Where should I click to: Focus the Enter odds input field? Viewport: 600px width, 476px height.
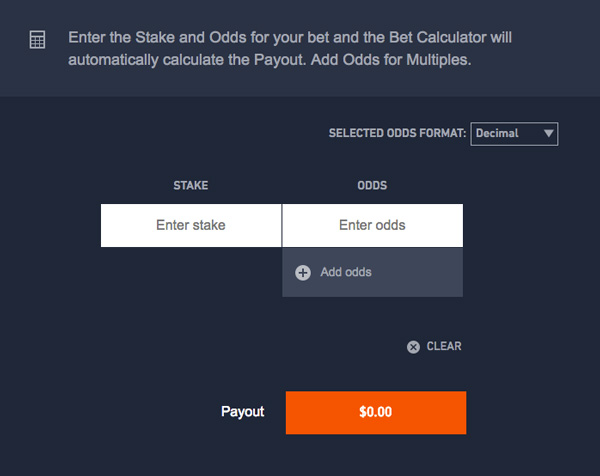click(372, 225)
